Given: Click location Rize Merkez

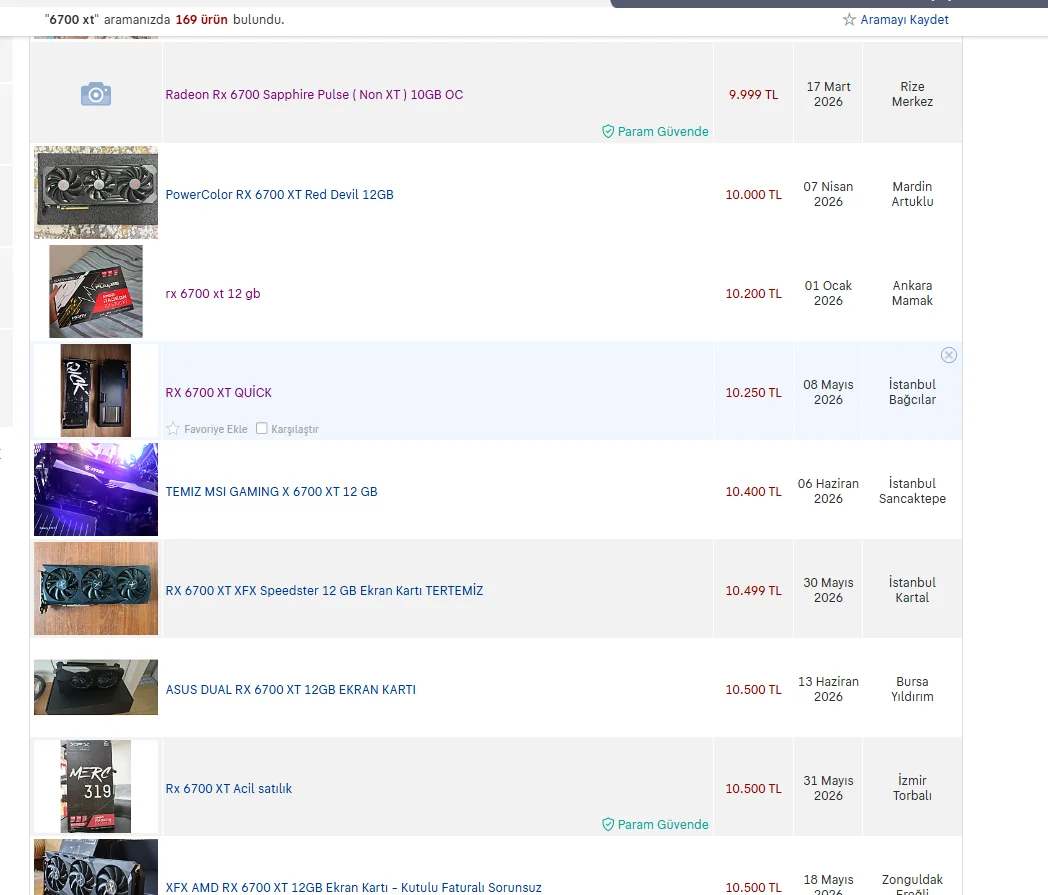Looking at the screenshot, I should click(912, 94).
